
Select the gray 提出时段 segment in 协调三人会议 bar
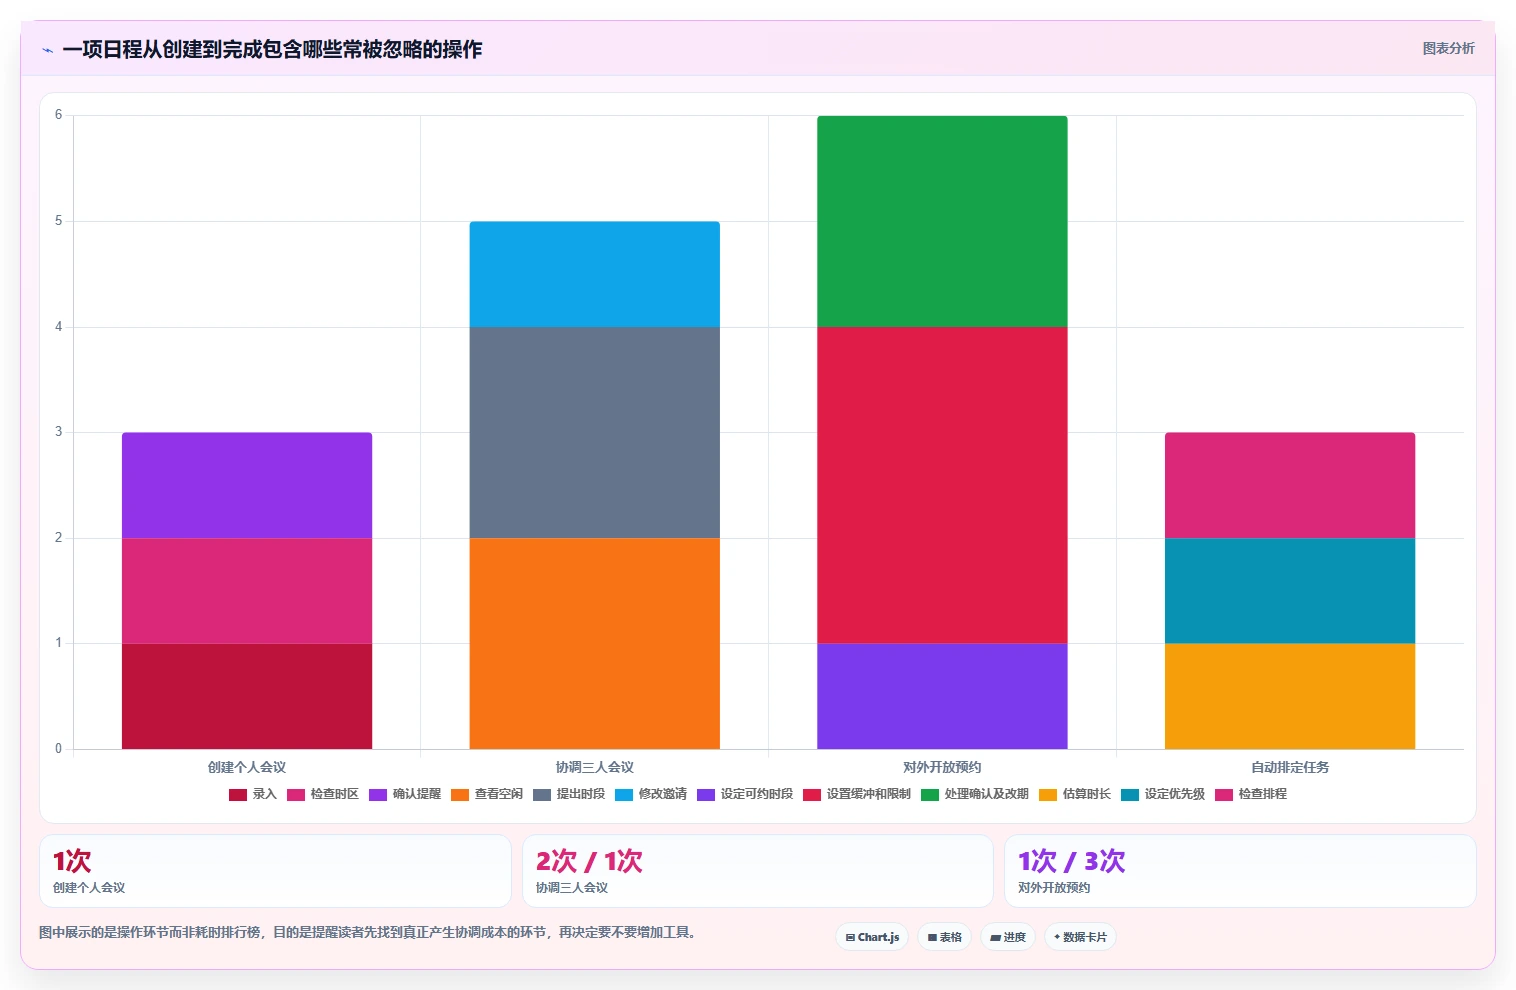[x=595, y=432]
